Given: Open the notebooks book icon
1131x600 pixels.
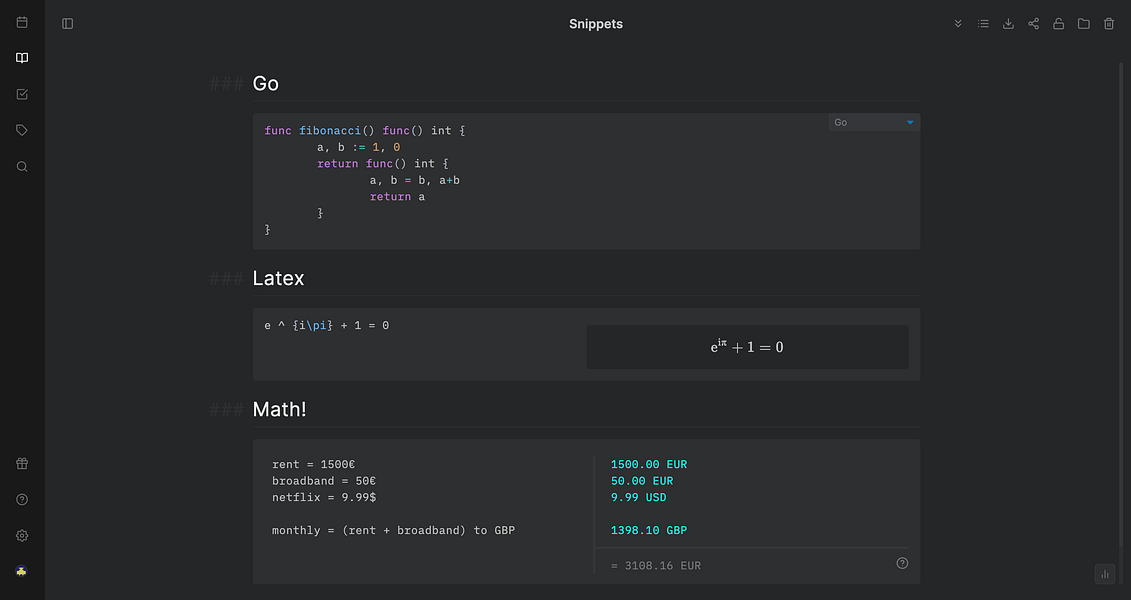Looking at the screenshot, I should pyautogui.click(x=22, y=58).
